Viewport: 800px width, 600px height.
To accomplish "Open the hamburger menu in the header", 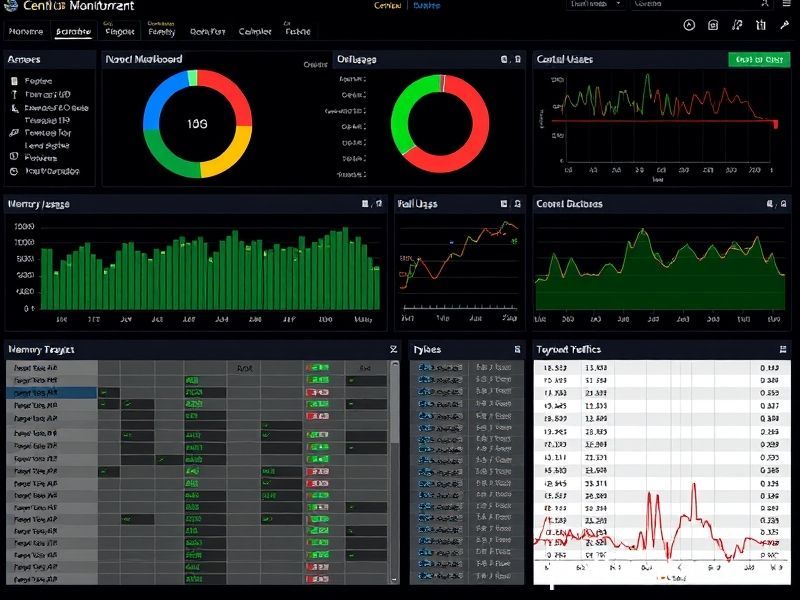I will 786,4.
